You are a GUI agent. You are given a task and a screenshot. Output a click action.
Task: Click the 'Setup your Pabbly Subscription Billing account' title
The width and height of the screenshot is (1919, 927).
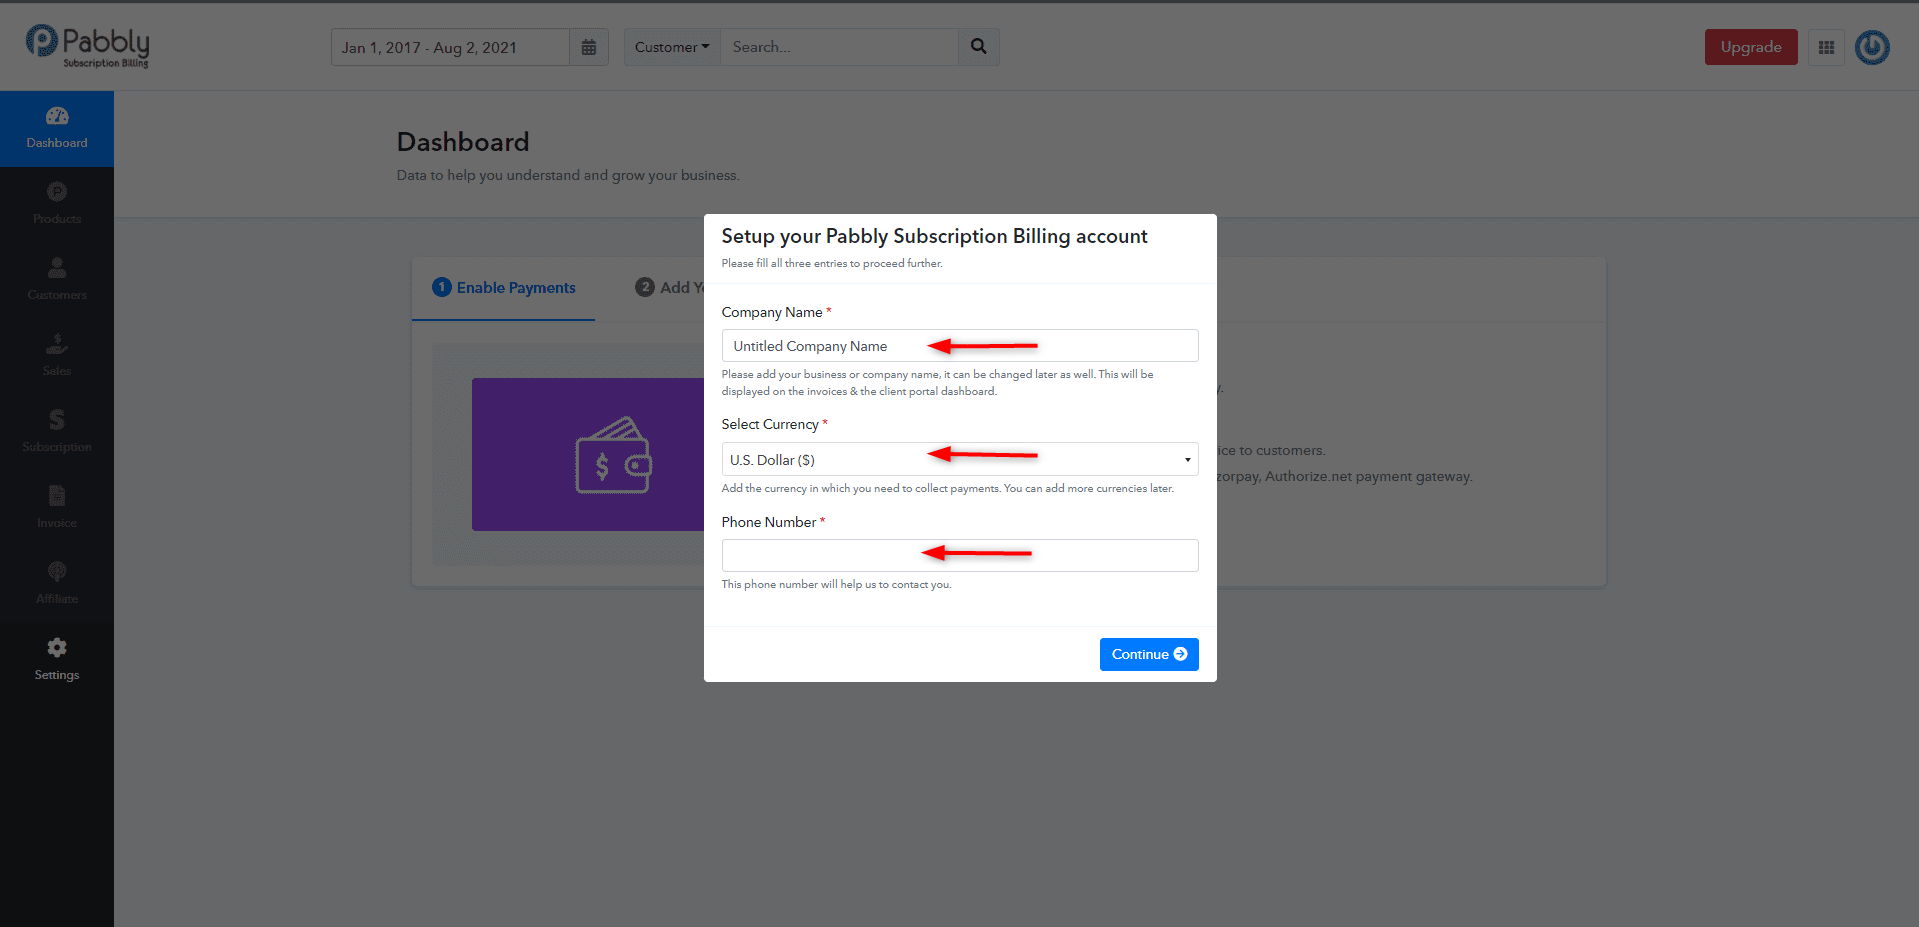934,236
